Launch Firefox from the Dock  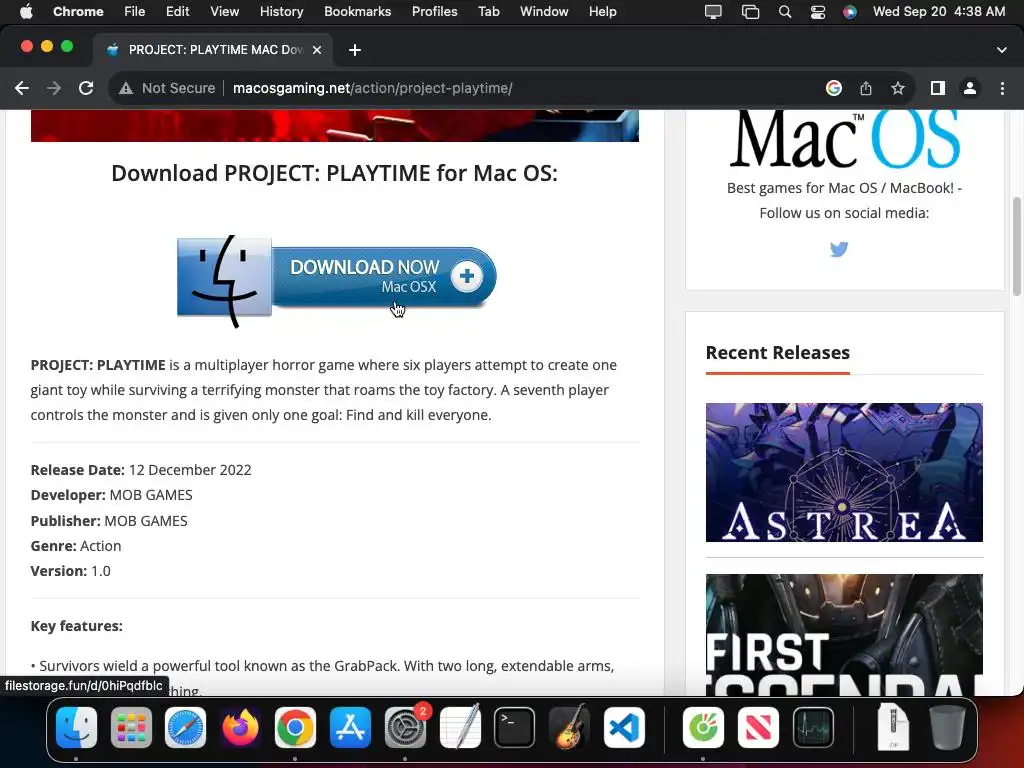click(x=240, y=728)
